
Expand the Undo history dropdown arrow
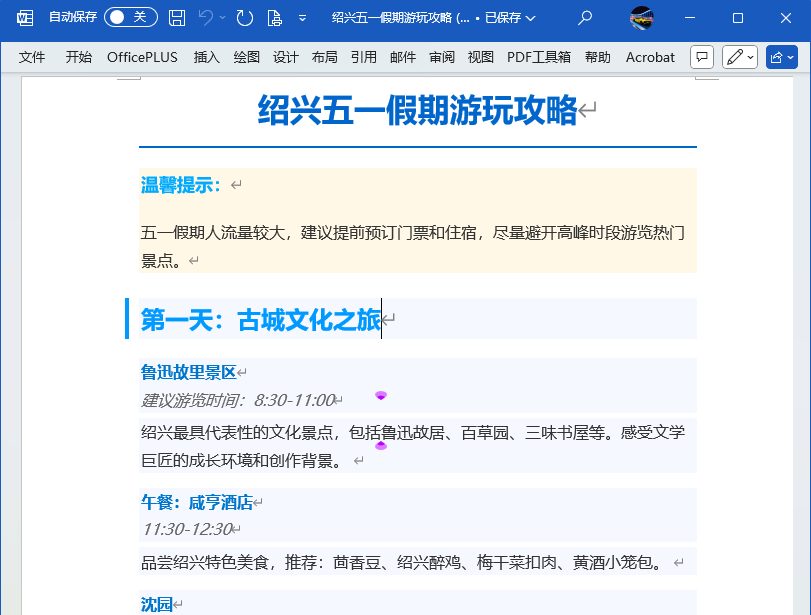pyautogui.click(x=223, y=17)
